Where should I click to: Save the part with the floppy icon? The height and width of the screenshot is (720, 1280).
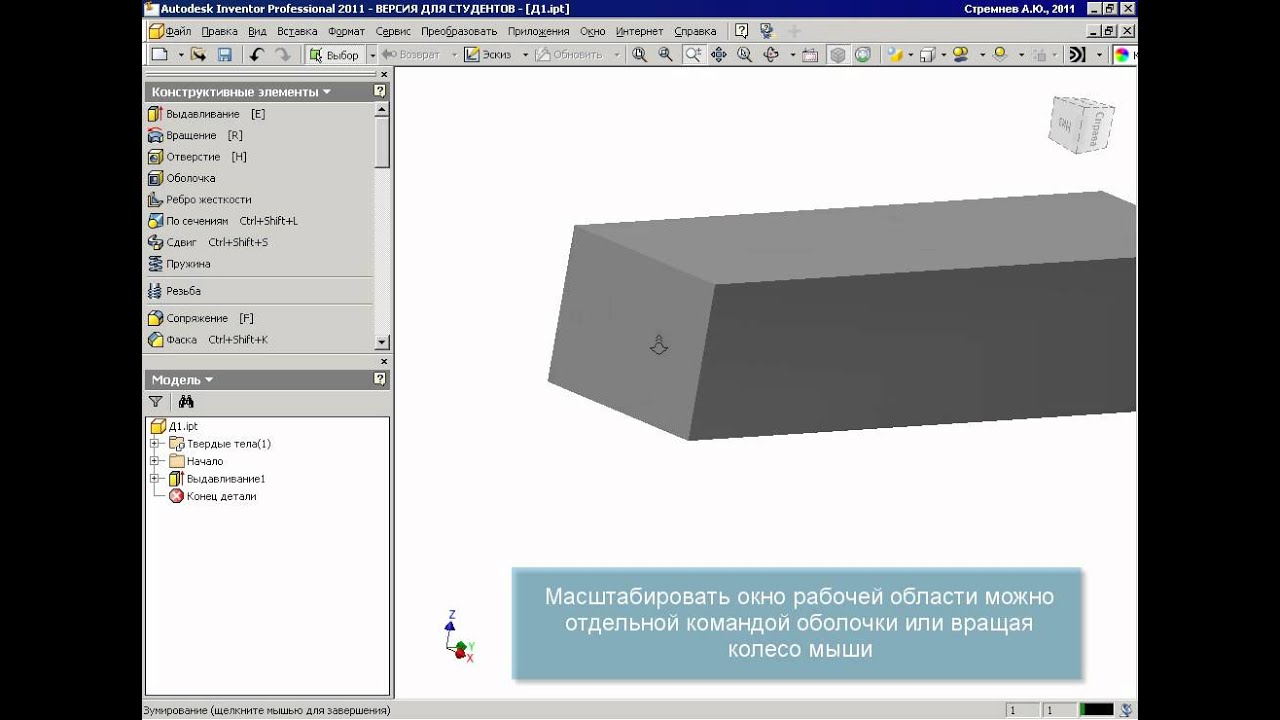pos(224,55)
